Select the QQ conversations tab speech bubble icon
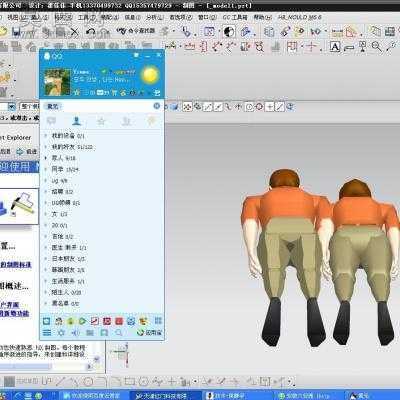This screenshot has width=400, height=400. pos(52,121)
